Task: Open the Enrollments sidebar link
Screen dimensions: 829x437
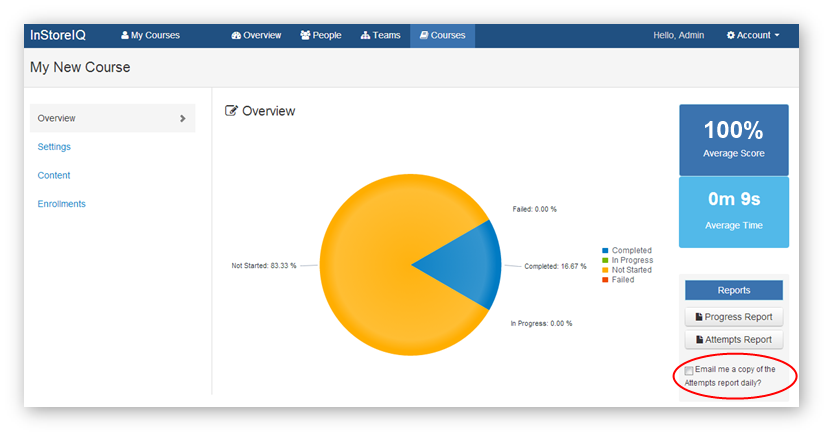Action: point(61,204)
